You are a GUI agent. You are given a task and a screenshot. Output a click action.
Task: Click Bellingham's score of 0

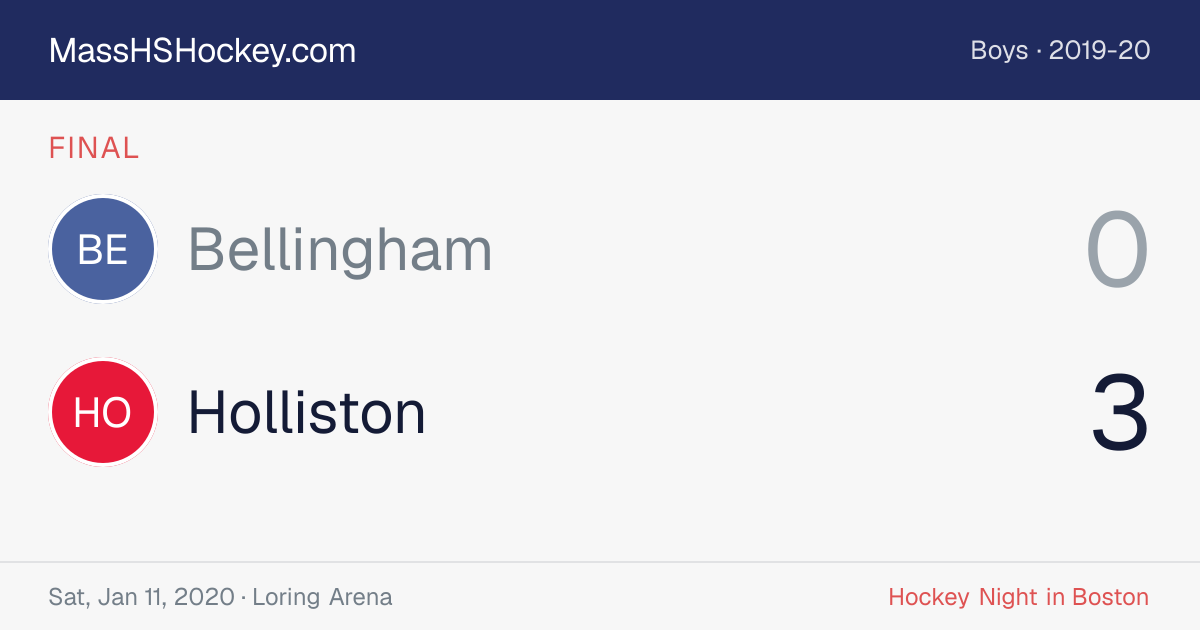pyautogui.click(x=1118, y=250)
